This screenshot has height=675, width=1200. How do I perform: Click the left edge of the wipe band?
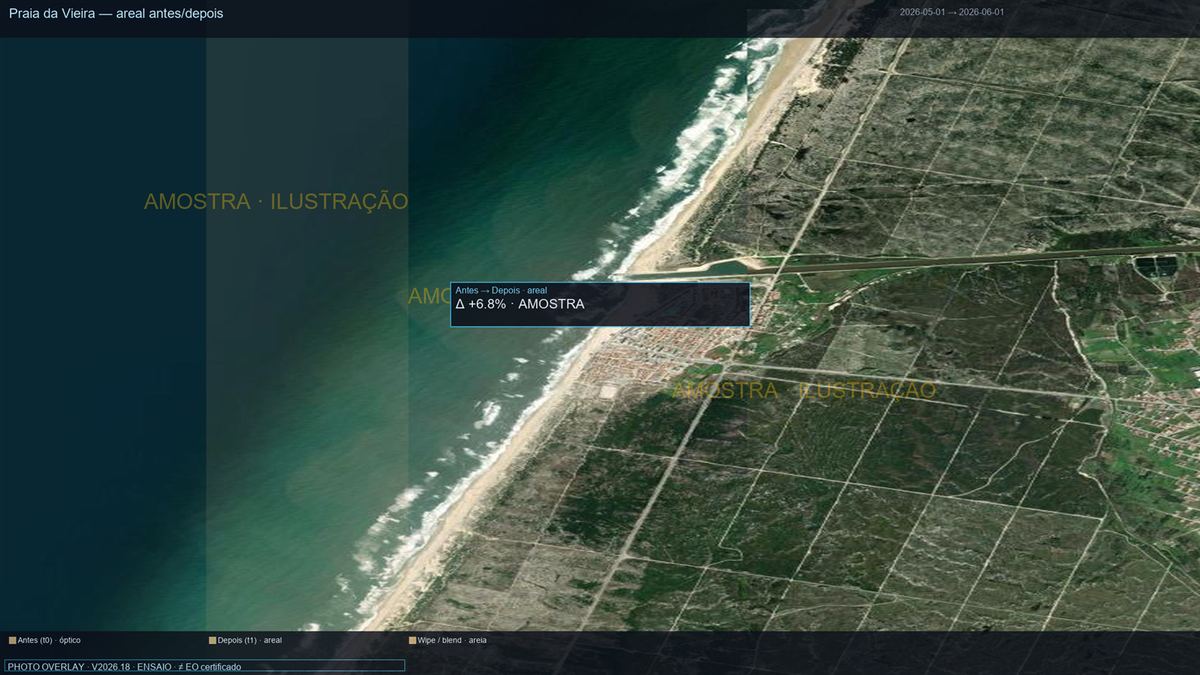coord(207,334)
